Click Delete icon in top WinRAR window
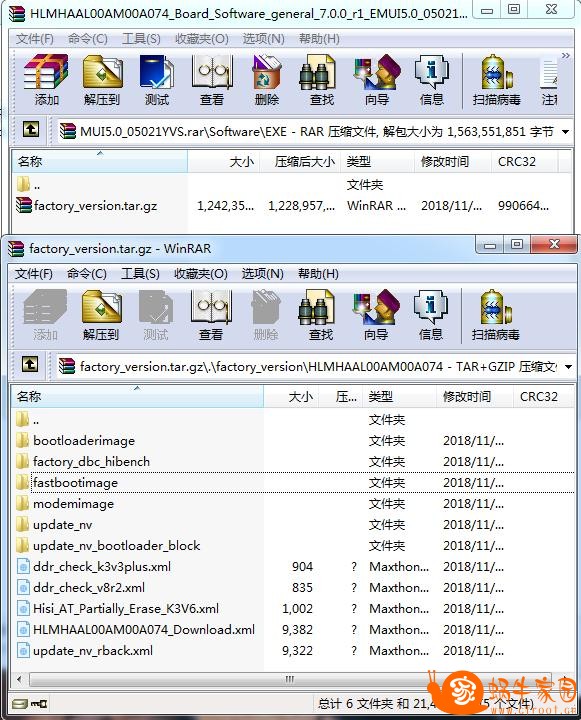Image resolution: width=581 pixels, height=720 pixels. 266,80
